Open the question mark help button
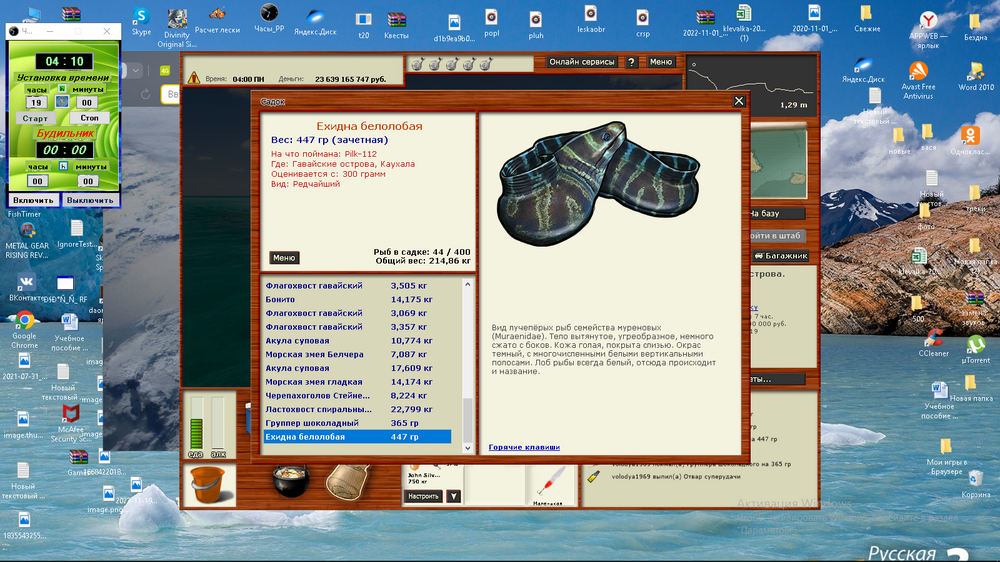The height and width of the screenshot is (562, 1000). point(631,62)
